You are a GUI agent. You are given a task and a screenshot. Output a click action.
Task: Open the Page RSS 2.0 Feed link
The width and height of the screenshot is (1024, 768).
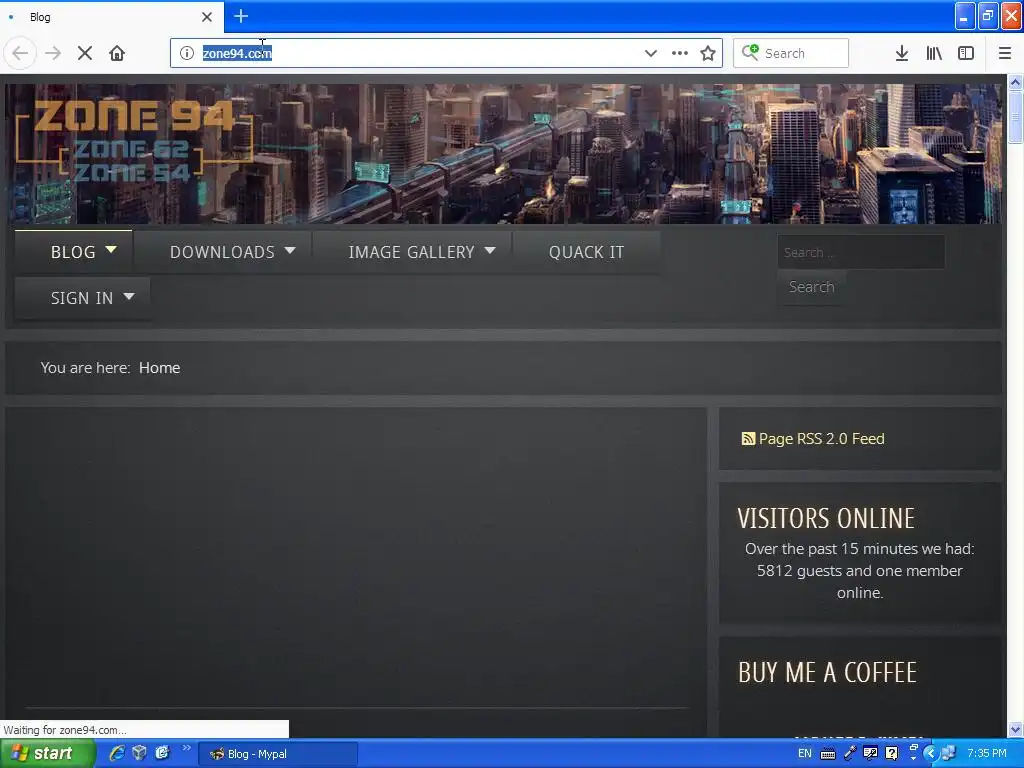pyautogui.click(x=822, y=438)
